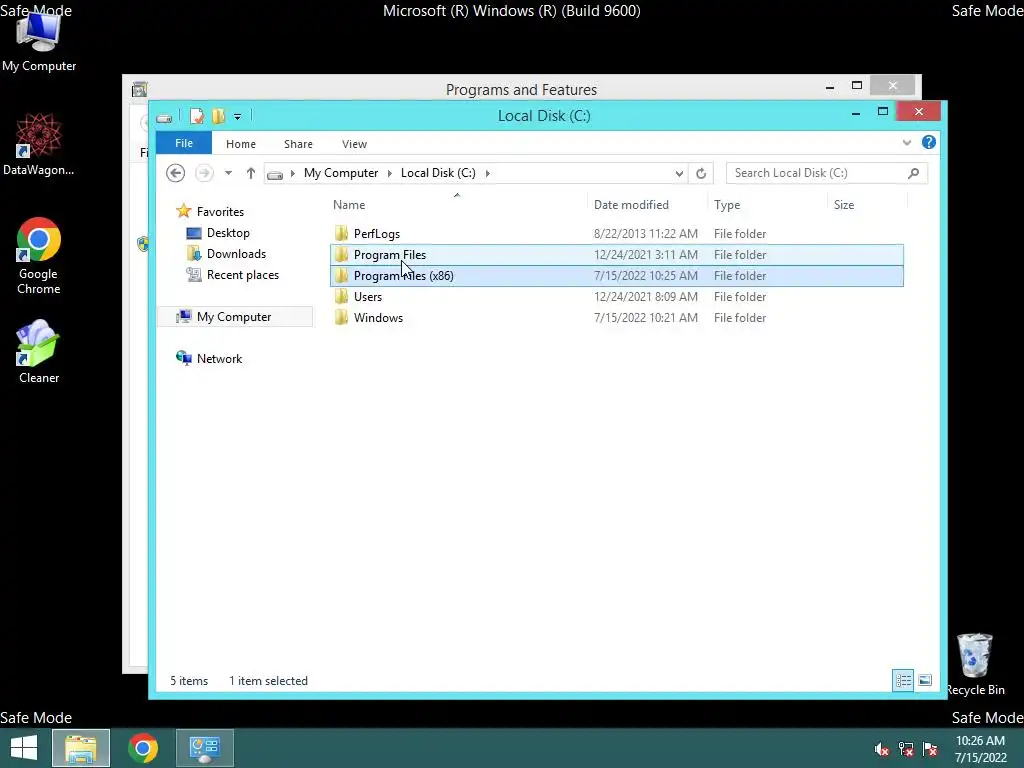Click the Programs and Features window icon

coord(139,89)
